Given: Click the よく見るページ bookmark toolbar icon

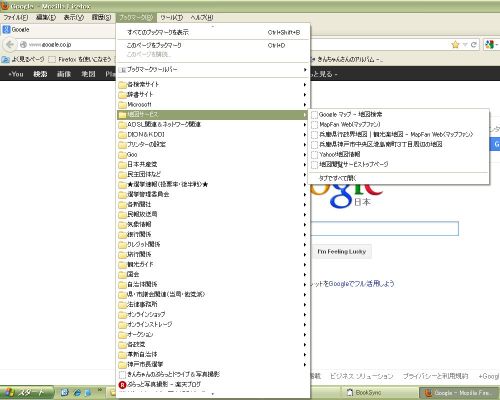Looking at the screenshot, I should 5,60.
